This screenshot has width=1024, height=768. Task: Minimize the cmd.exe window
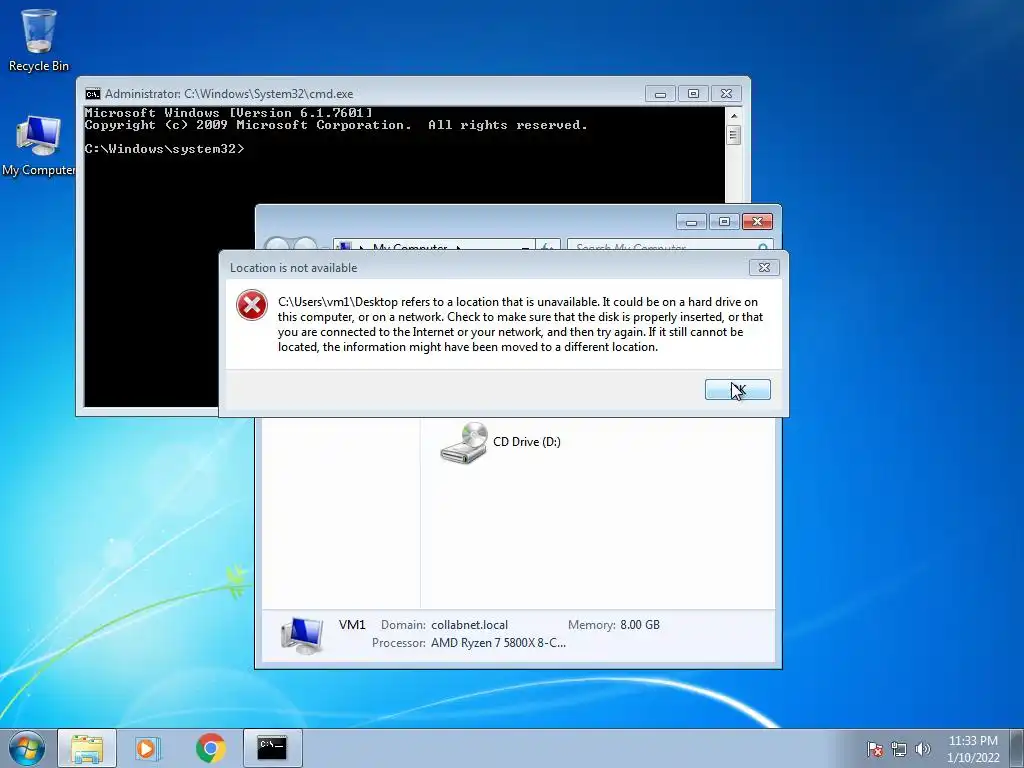click(x=660, y=94)
